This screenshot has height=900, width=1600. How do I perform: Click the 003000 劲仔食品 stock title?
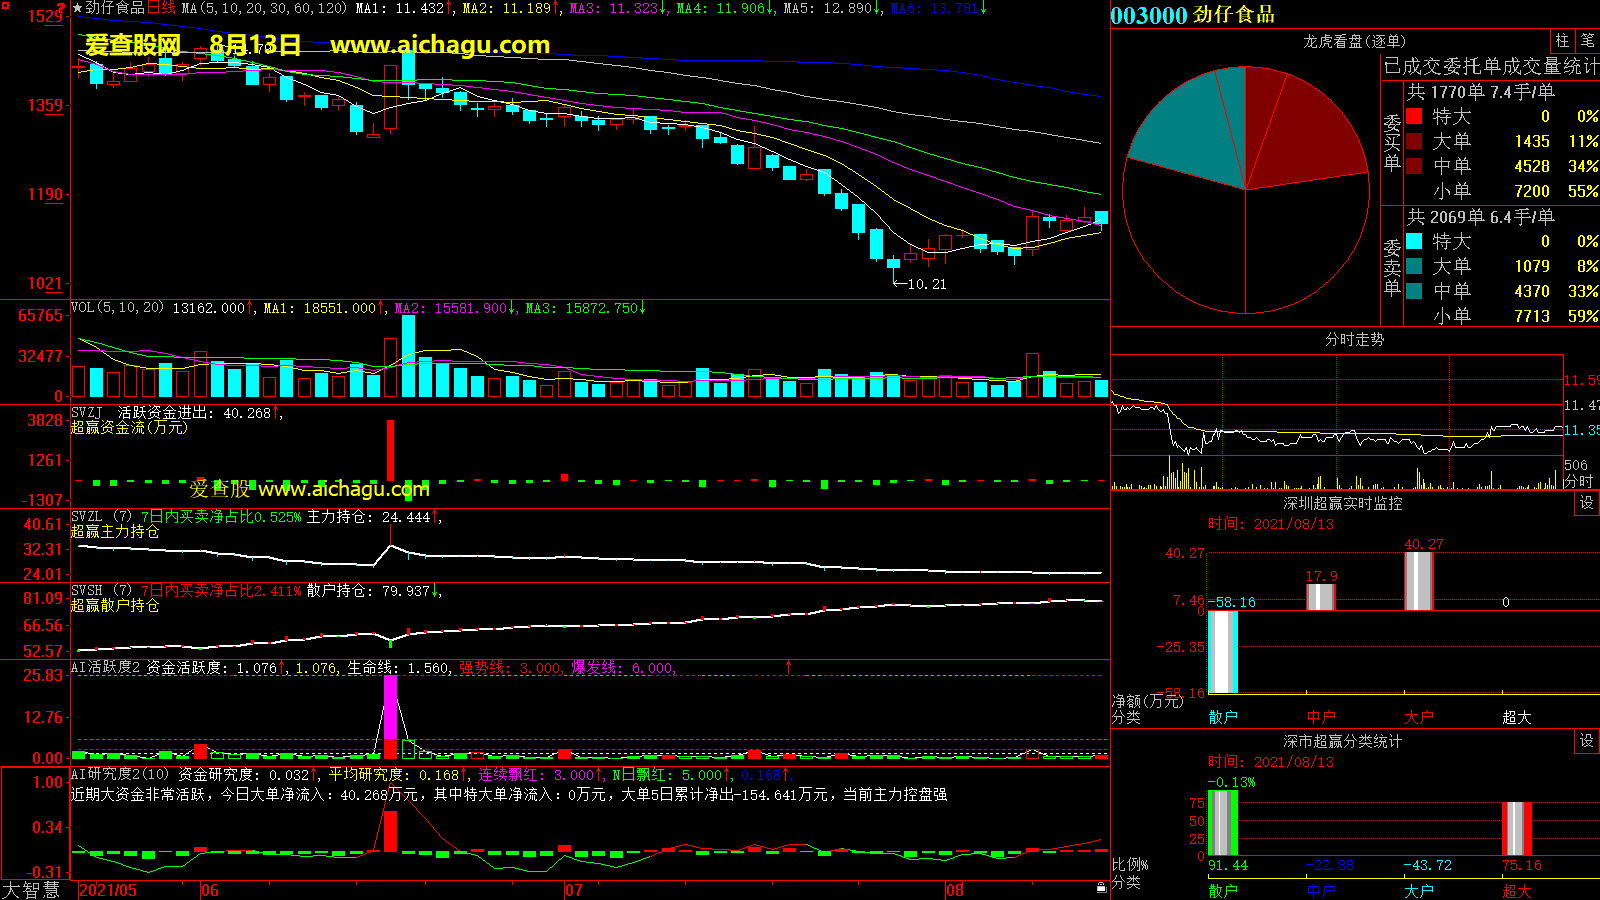[1192, 15]
